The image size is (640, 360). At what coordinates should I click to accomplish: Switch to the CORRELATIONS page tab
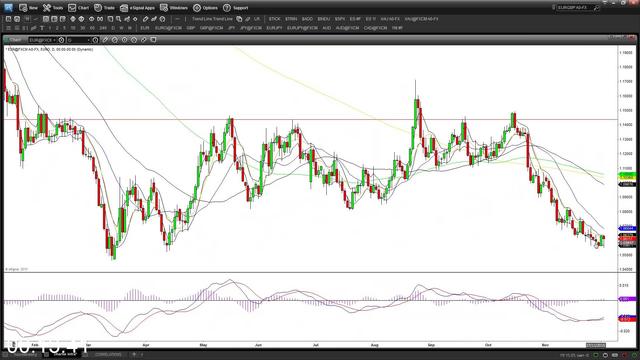coord(108,354)
